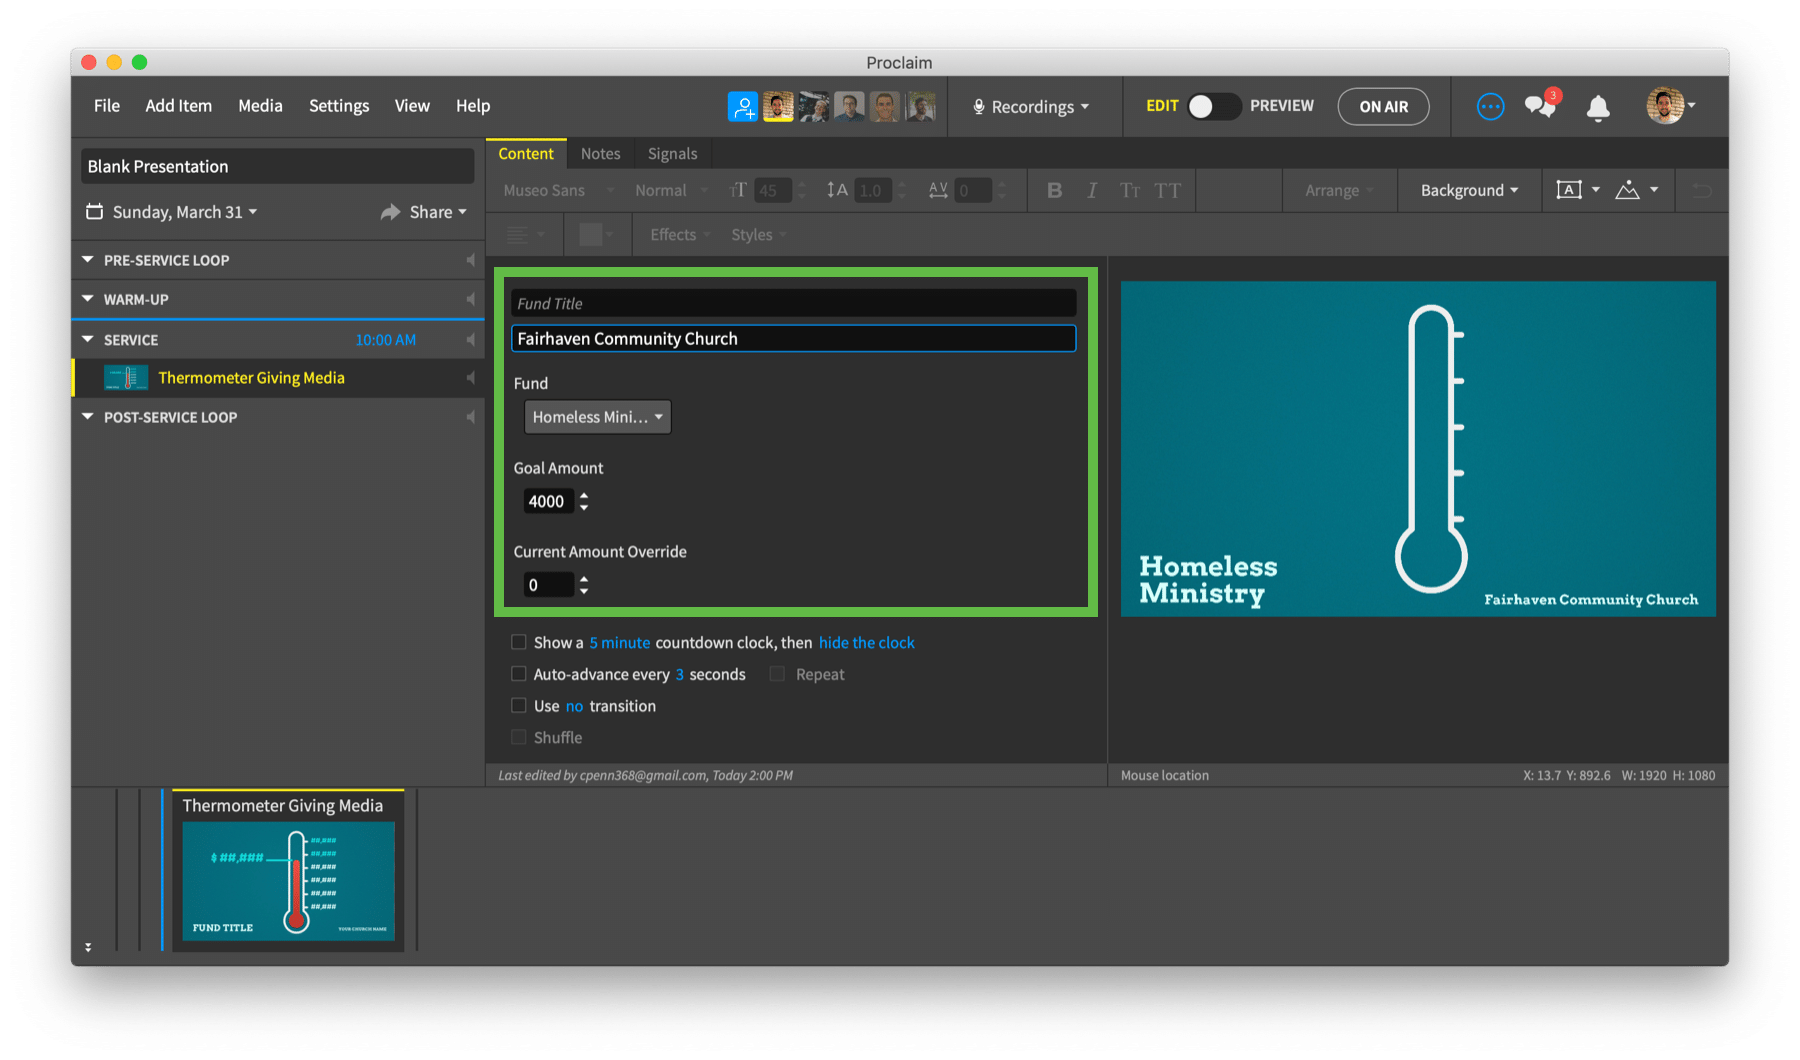Click the Bold formatting icon
The height and width of the screenshot is (1060, 1800).
point(1054,190)
